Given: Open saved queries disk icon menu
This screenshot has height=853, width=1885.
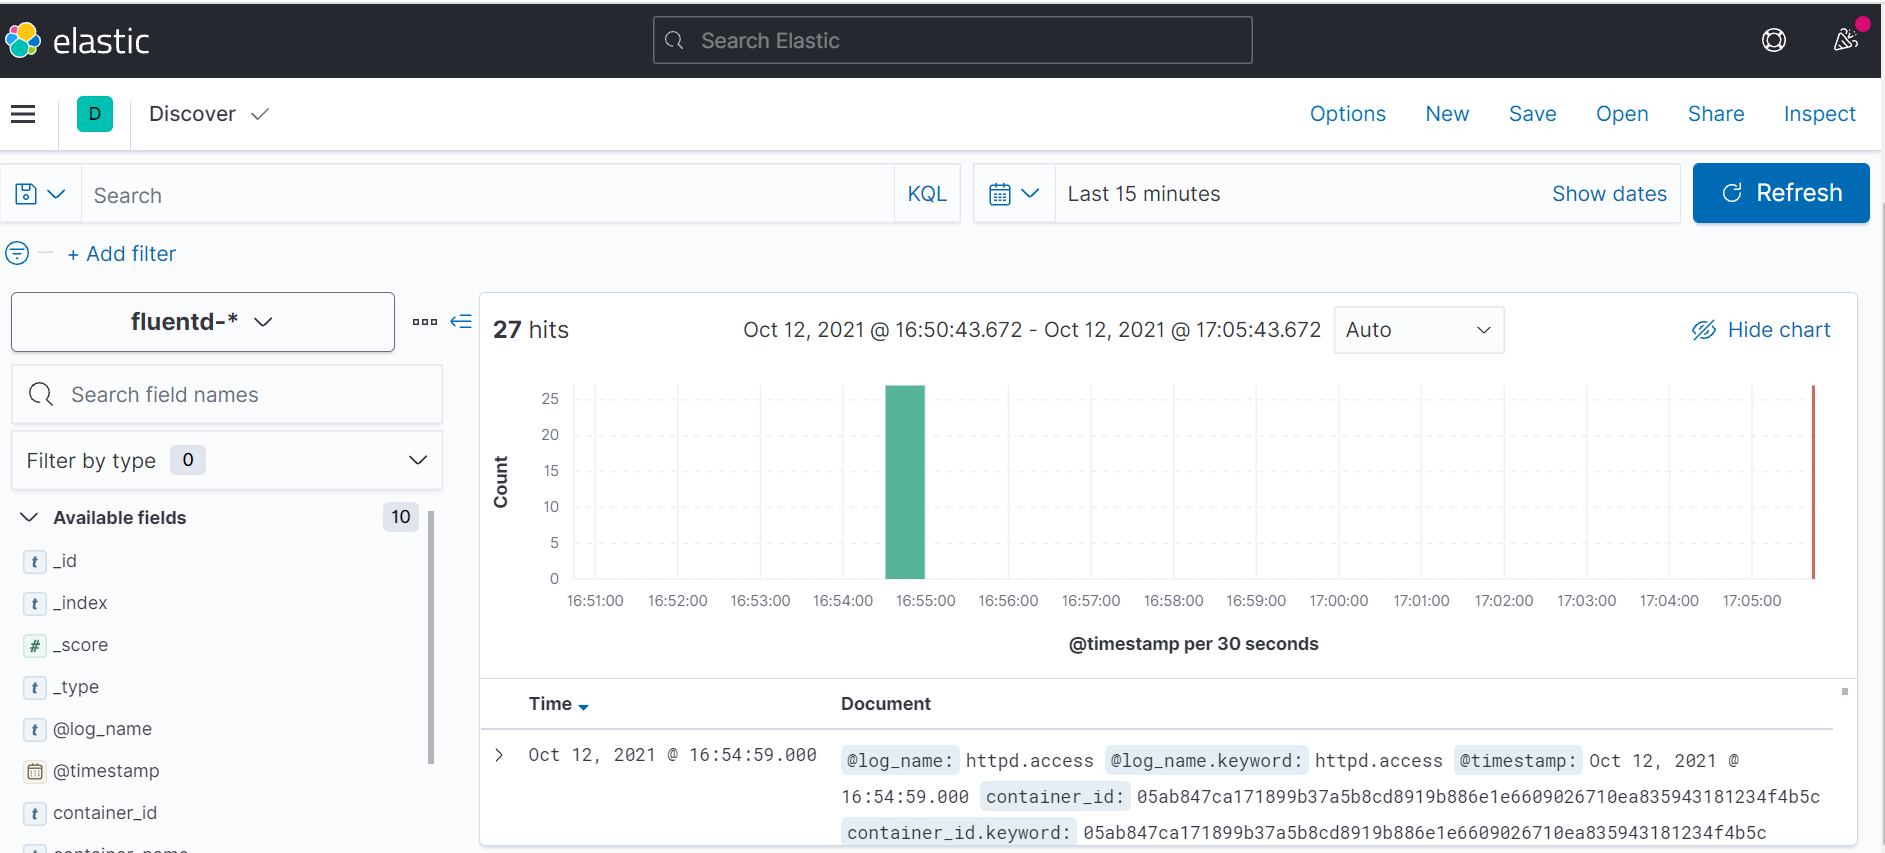Looking at the screenshot, I should (x=40, y=194).
